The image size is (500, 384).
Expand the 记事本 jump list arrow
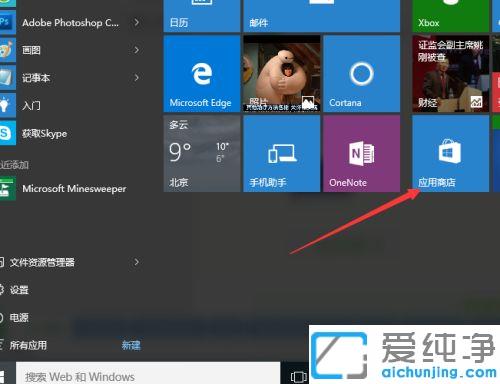tap(136, 78)
